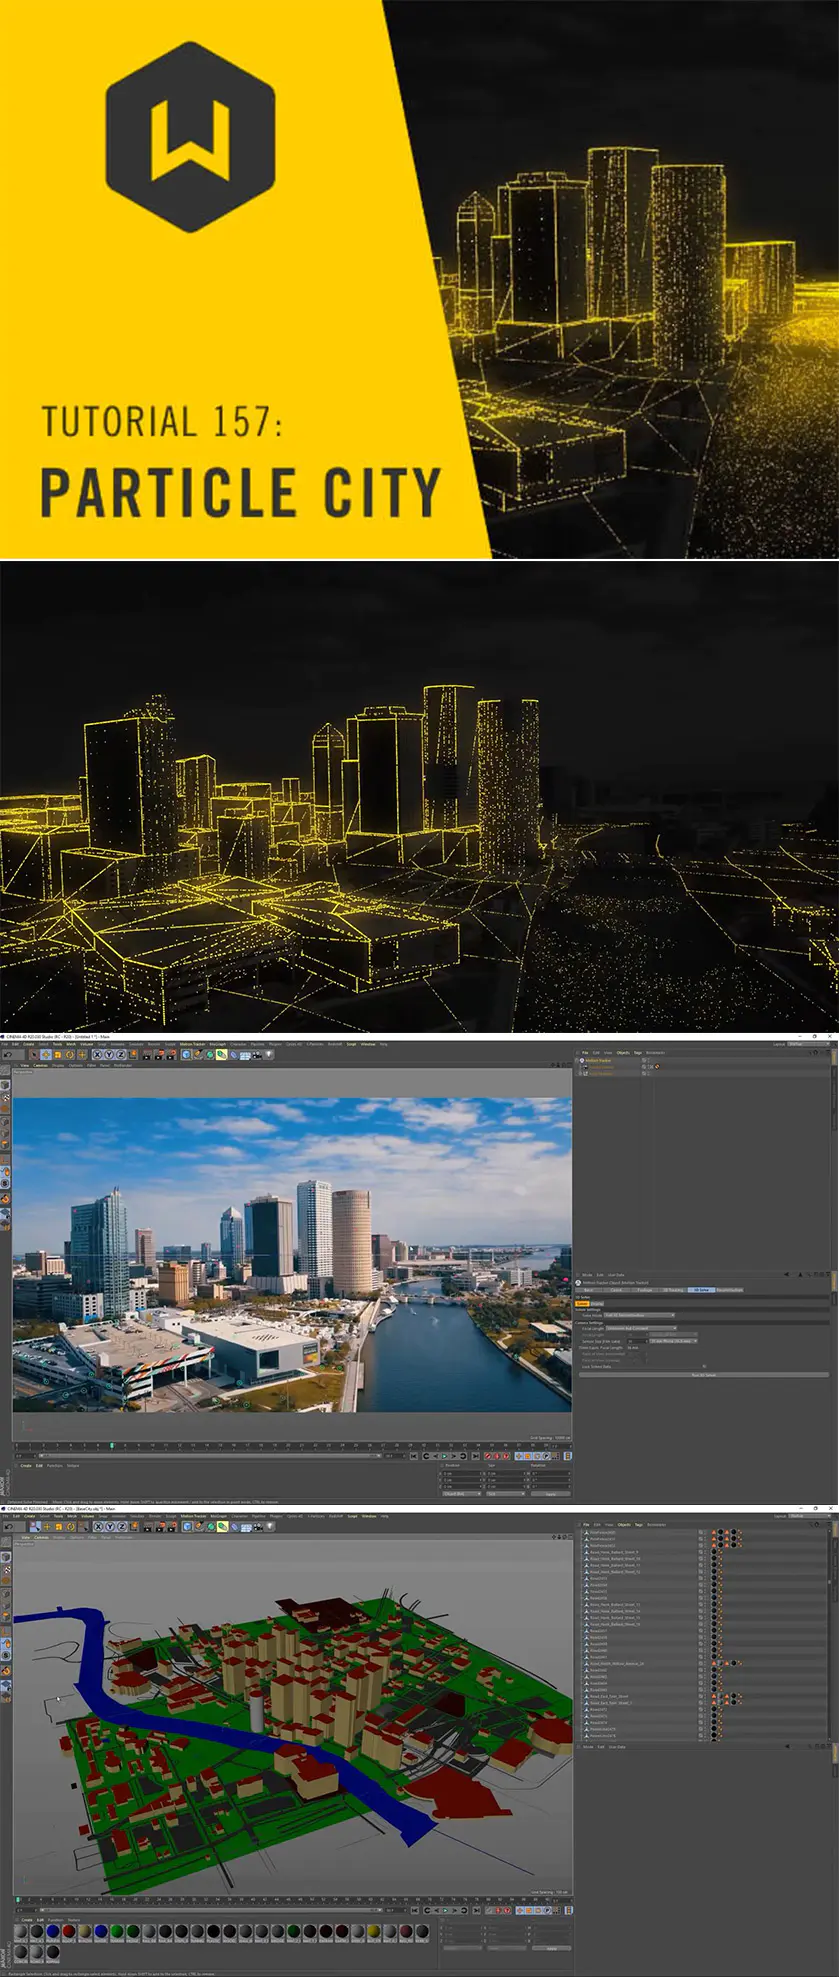Image resolution: width=839 pixels, height=1977 pixels.
Task: Open the Solve Mode dropdown
Action: (x=640, y=1315)
